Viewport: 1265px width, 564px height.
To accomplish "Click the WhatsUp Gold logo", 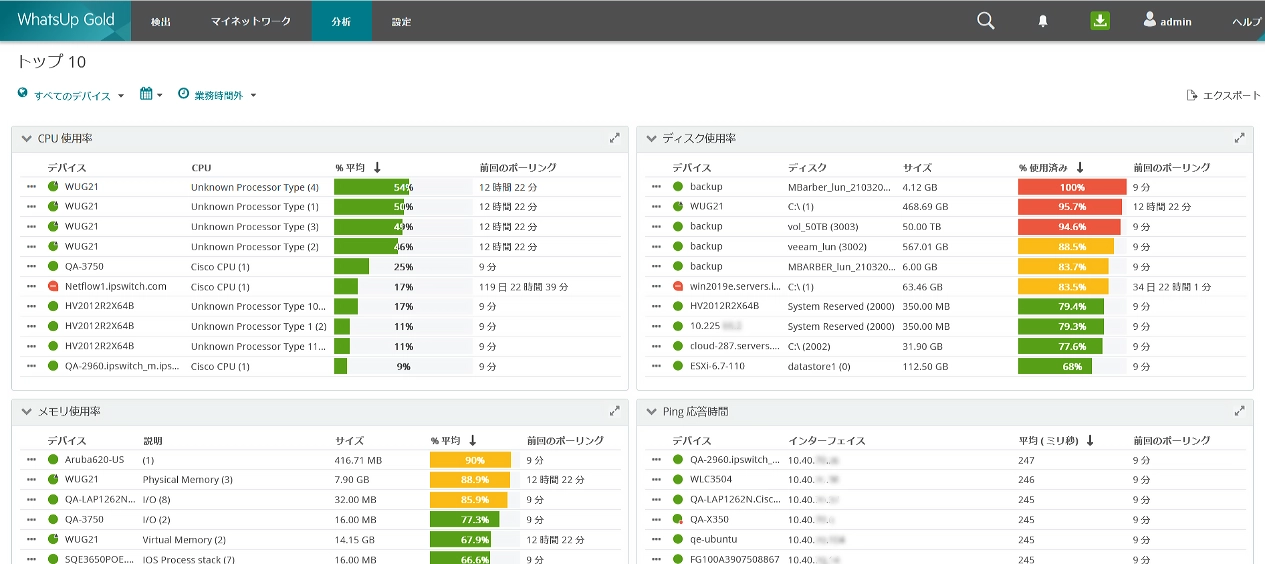I will (x=65, y=20).
